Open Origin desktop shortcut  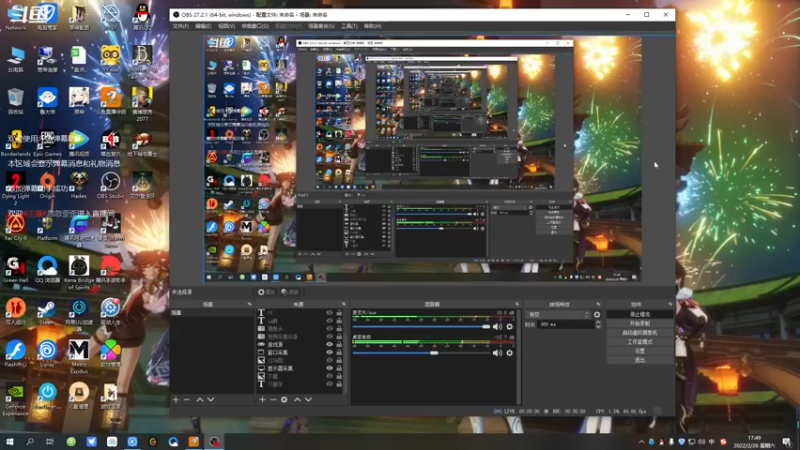click(47, 186)
